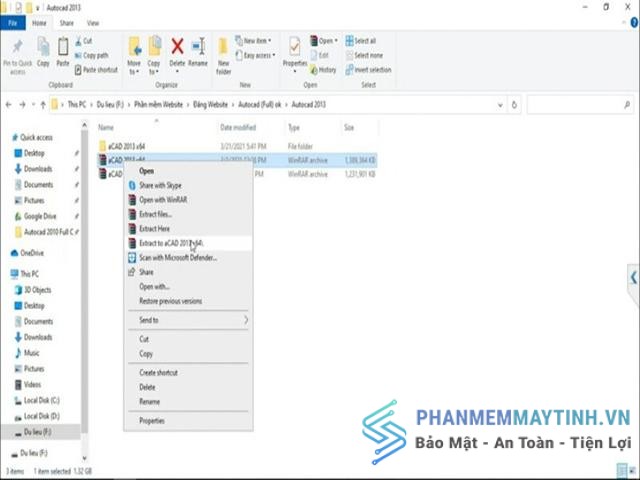640x480 pixels.
Task: Click 'This PC' in the address breadcrumb
Action: coord(77,105)
